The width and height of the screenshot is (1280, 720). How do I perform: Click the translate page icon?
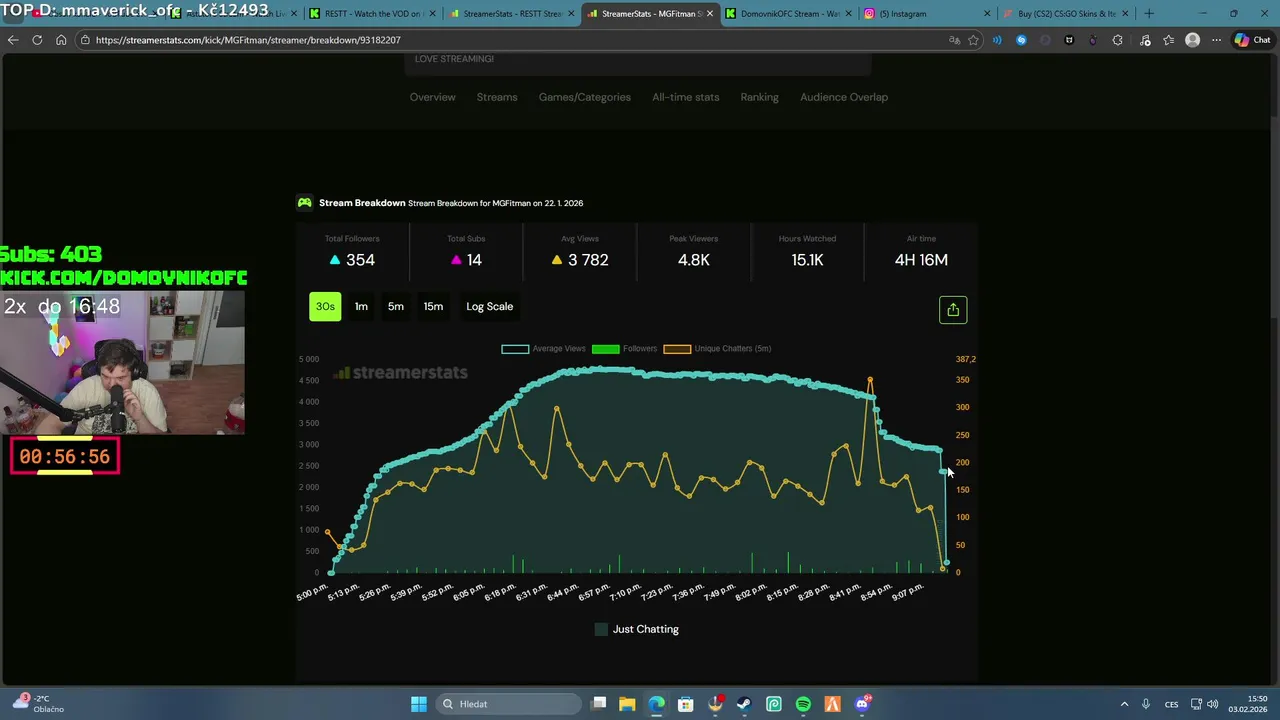click(x=954, y=40)
